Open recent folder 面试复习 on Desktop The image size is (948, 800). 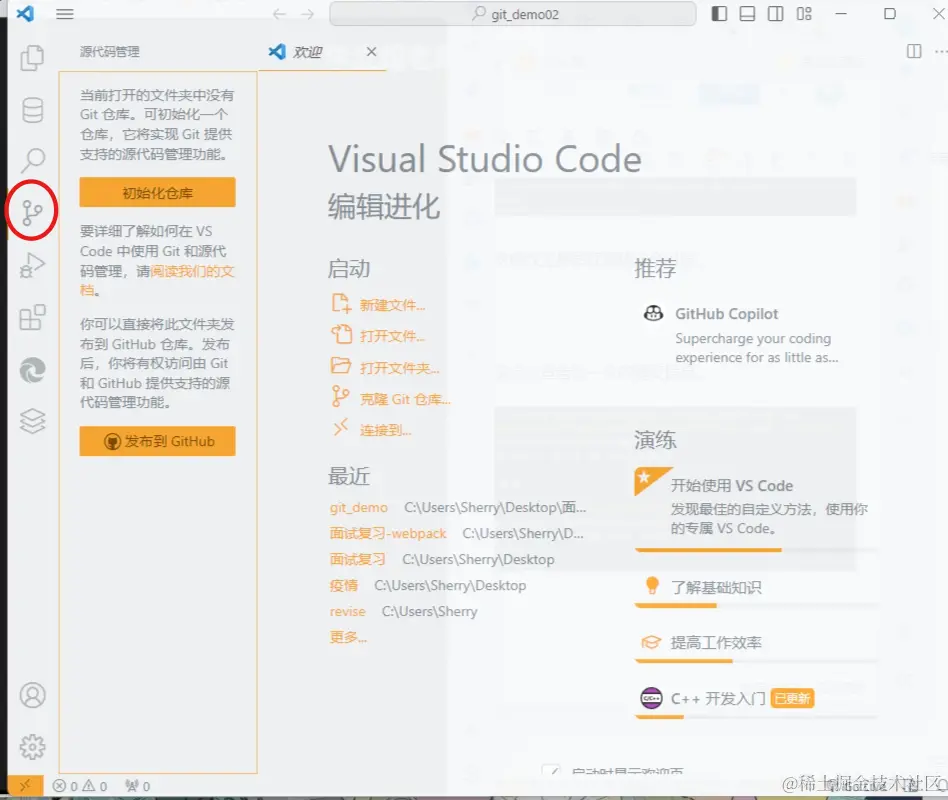357,559
